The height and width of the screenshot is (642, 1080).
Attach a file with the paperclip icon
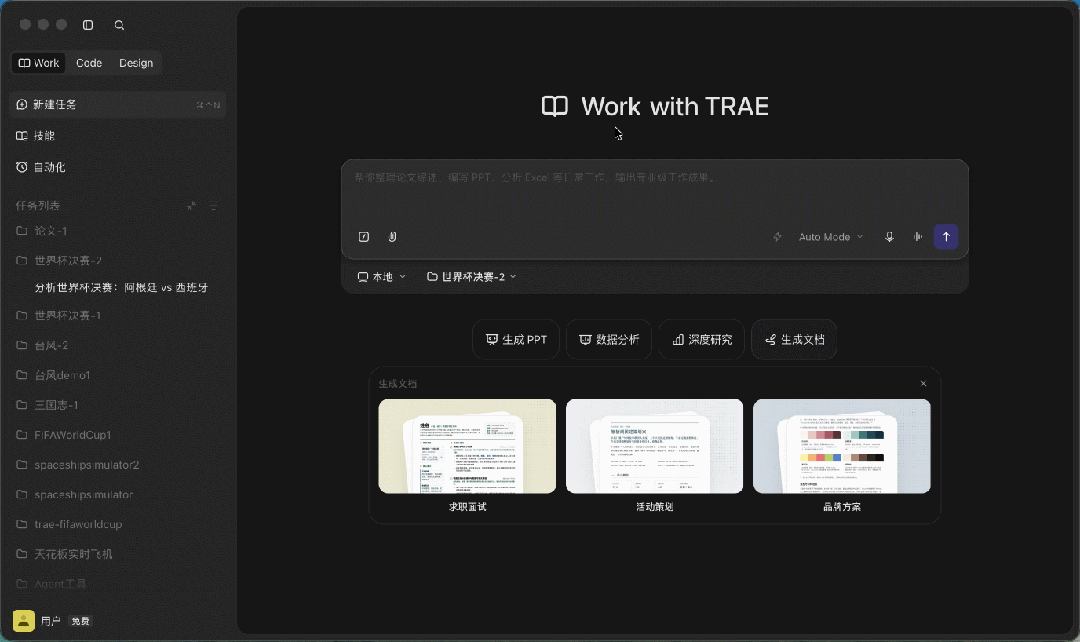tap(393, 237)
